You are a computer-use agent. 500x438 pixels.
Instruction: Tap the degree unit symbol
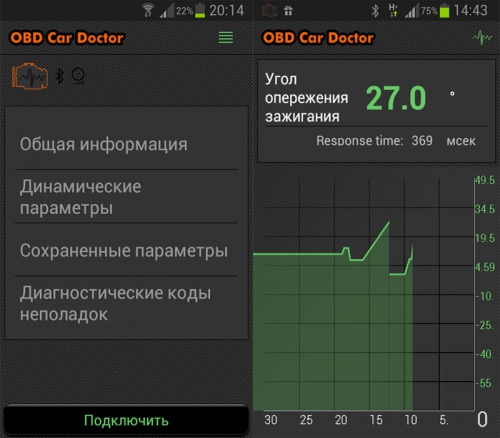tap(452, 94)
